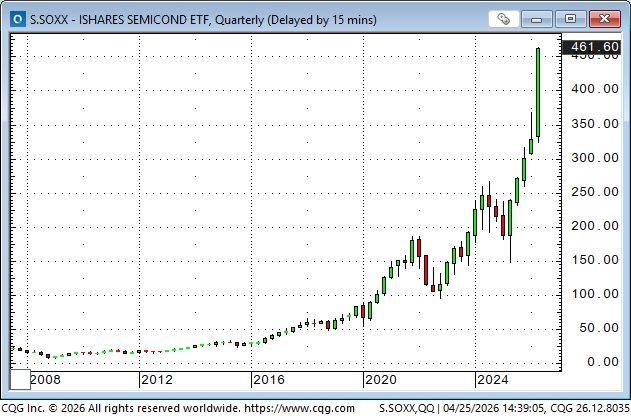This screenshot has height=416, width=631.
Task: Click the 0.00 level on price axis
Action: click(600, 362)
